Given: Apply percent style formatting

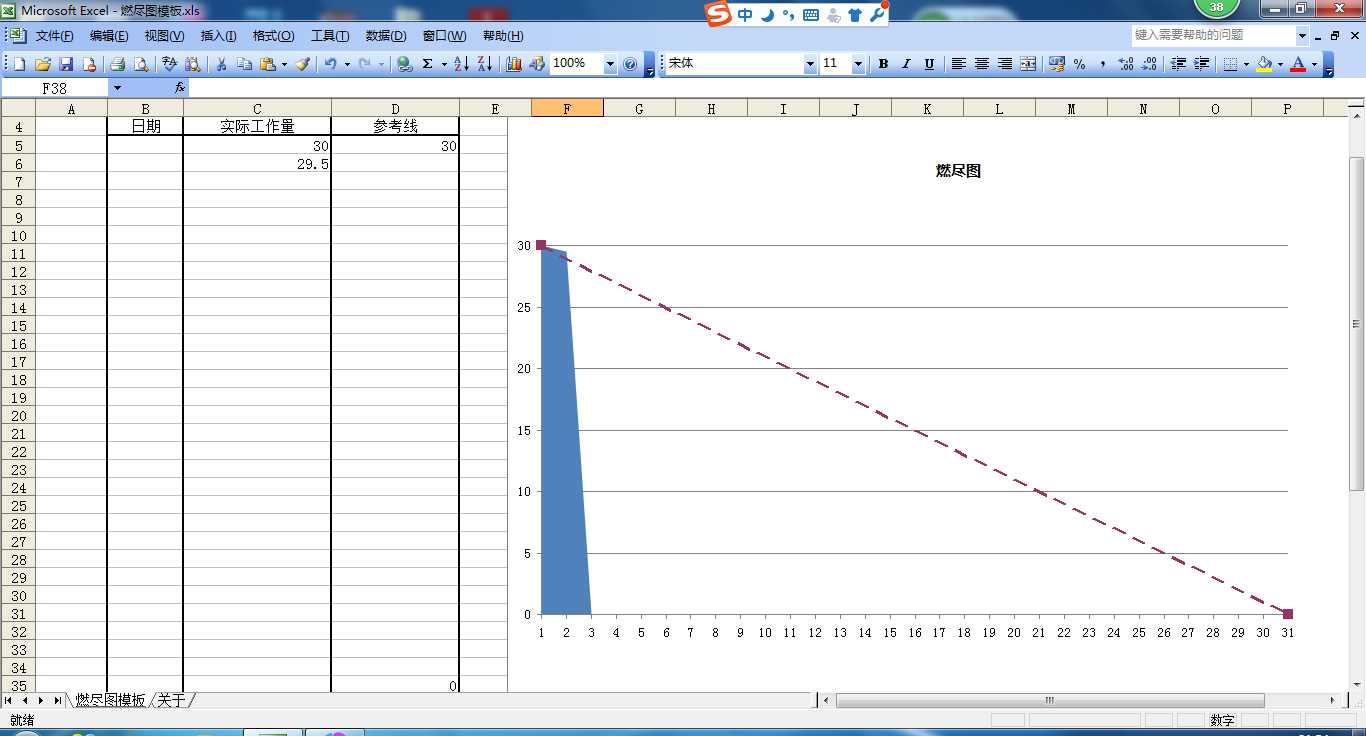Looking at the screenshot, I should 1080,64.
